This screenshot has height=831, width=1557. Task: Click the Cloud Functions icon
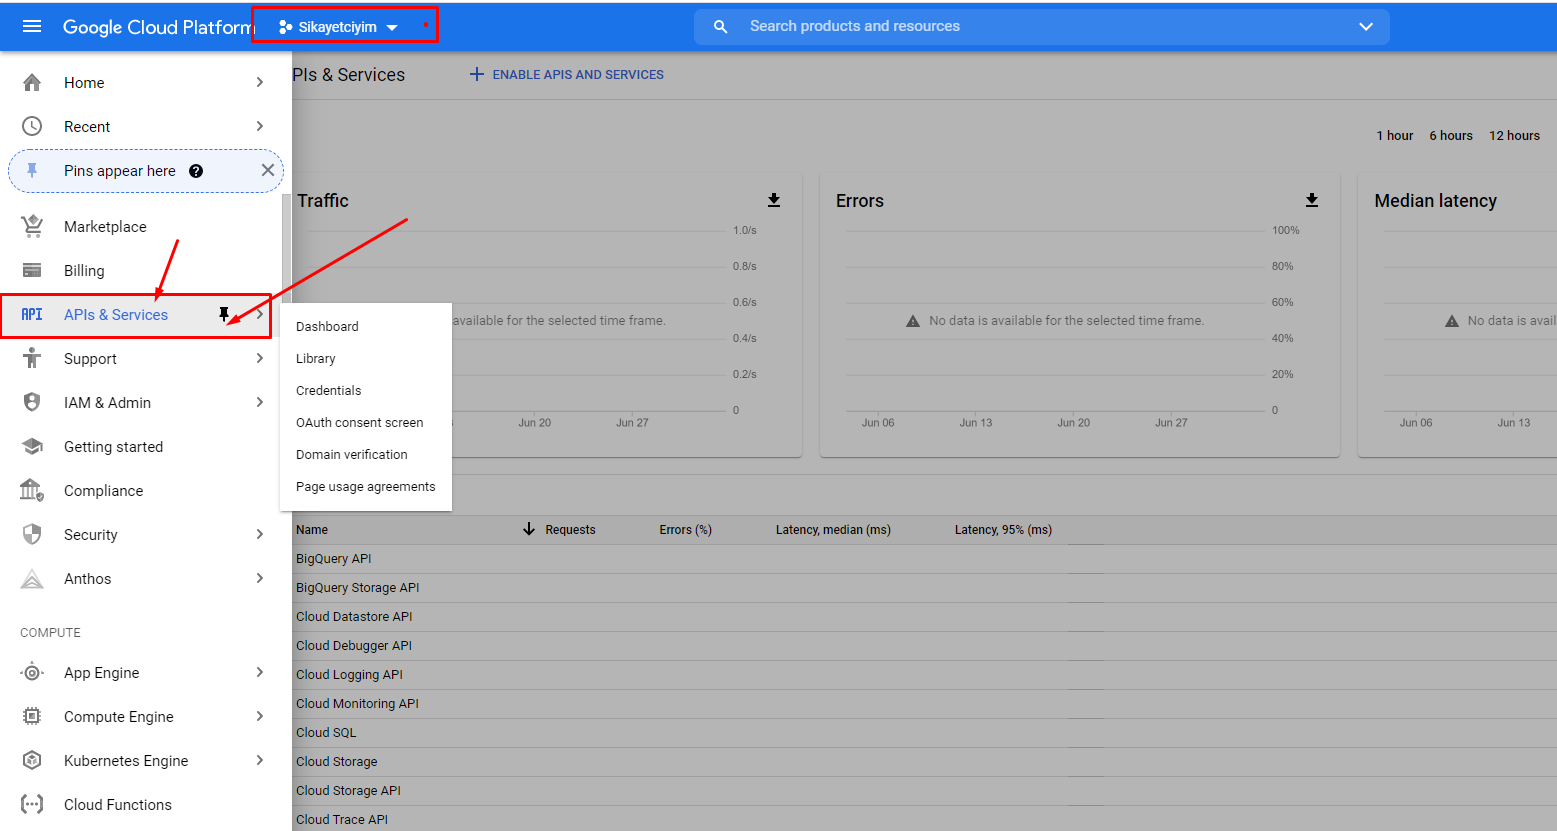pyautogui.click(x=32, y=804)
